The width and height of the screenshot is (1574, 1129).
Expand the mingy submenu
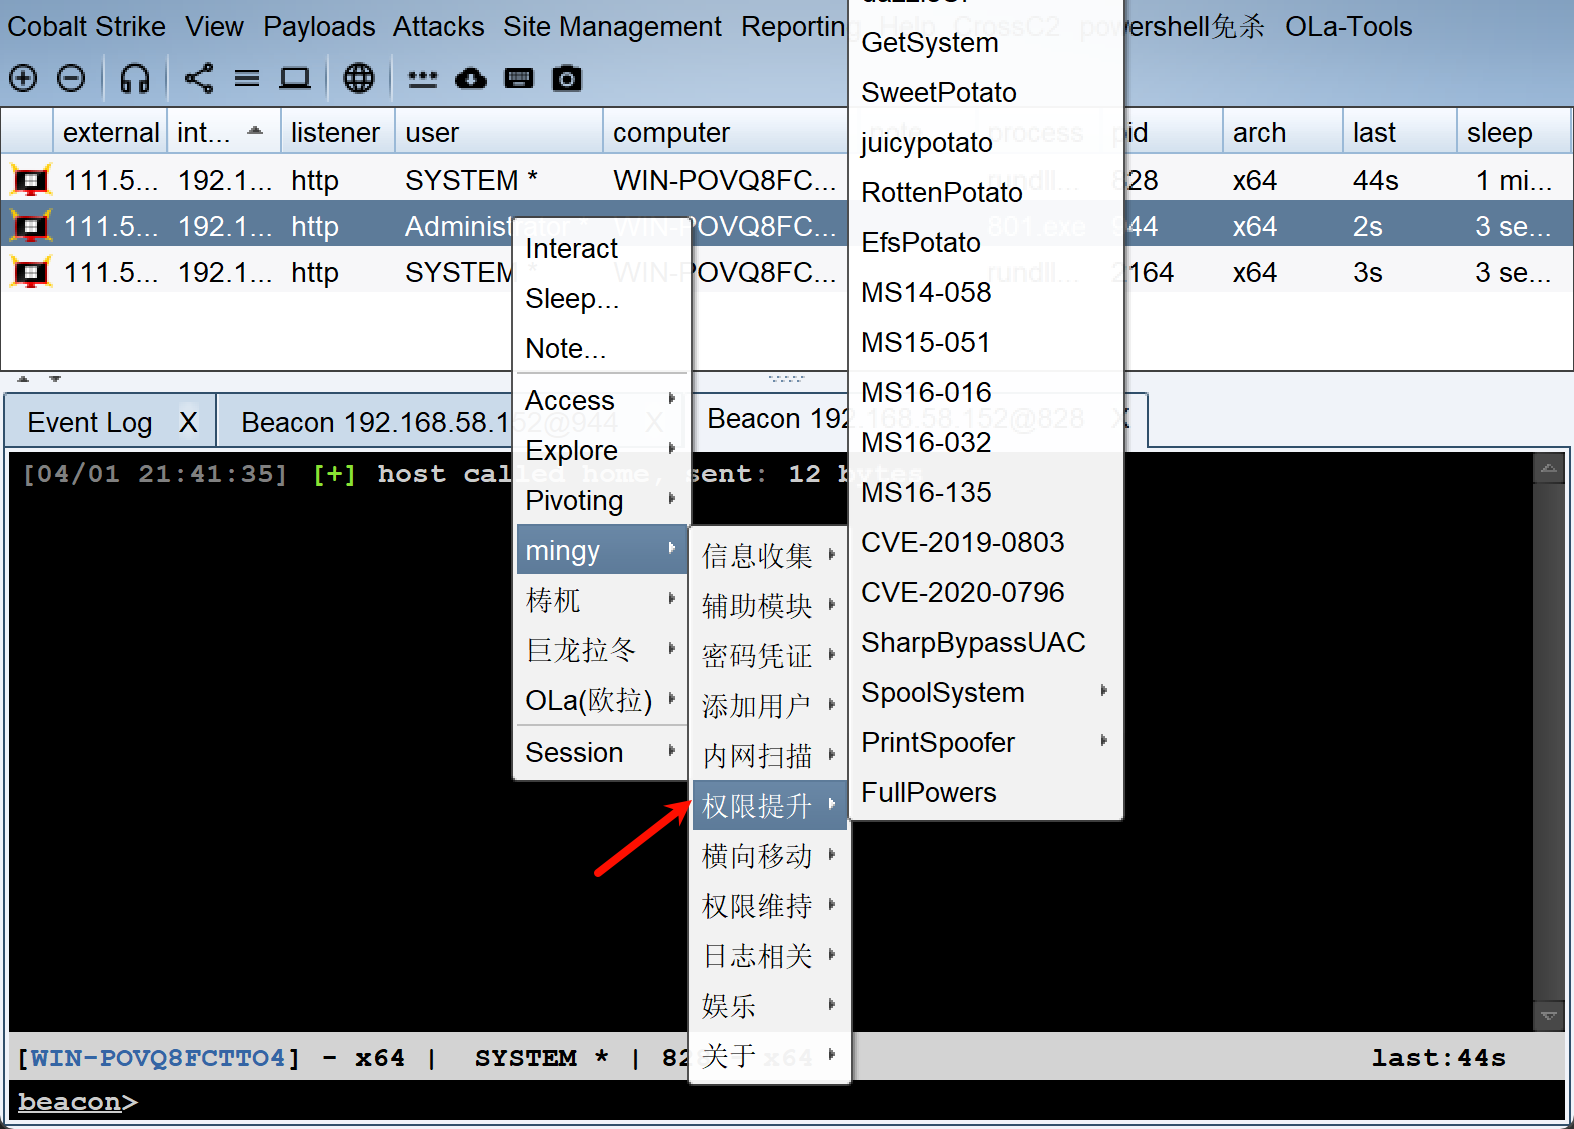click(601, 550)
